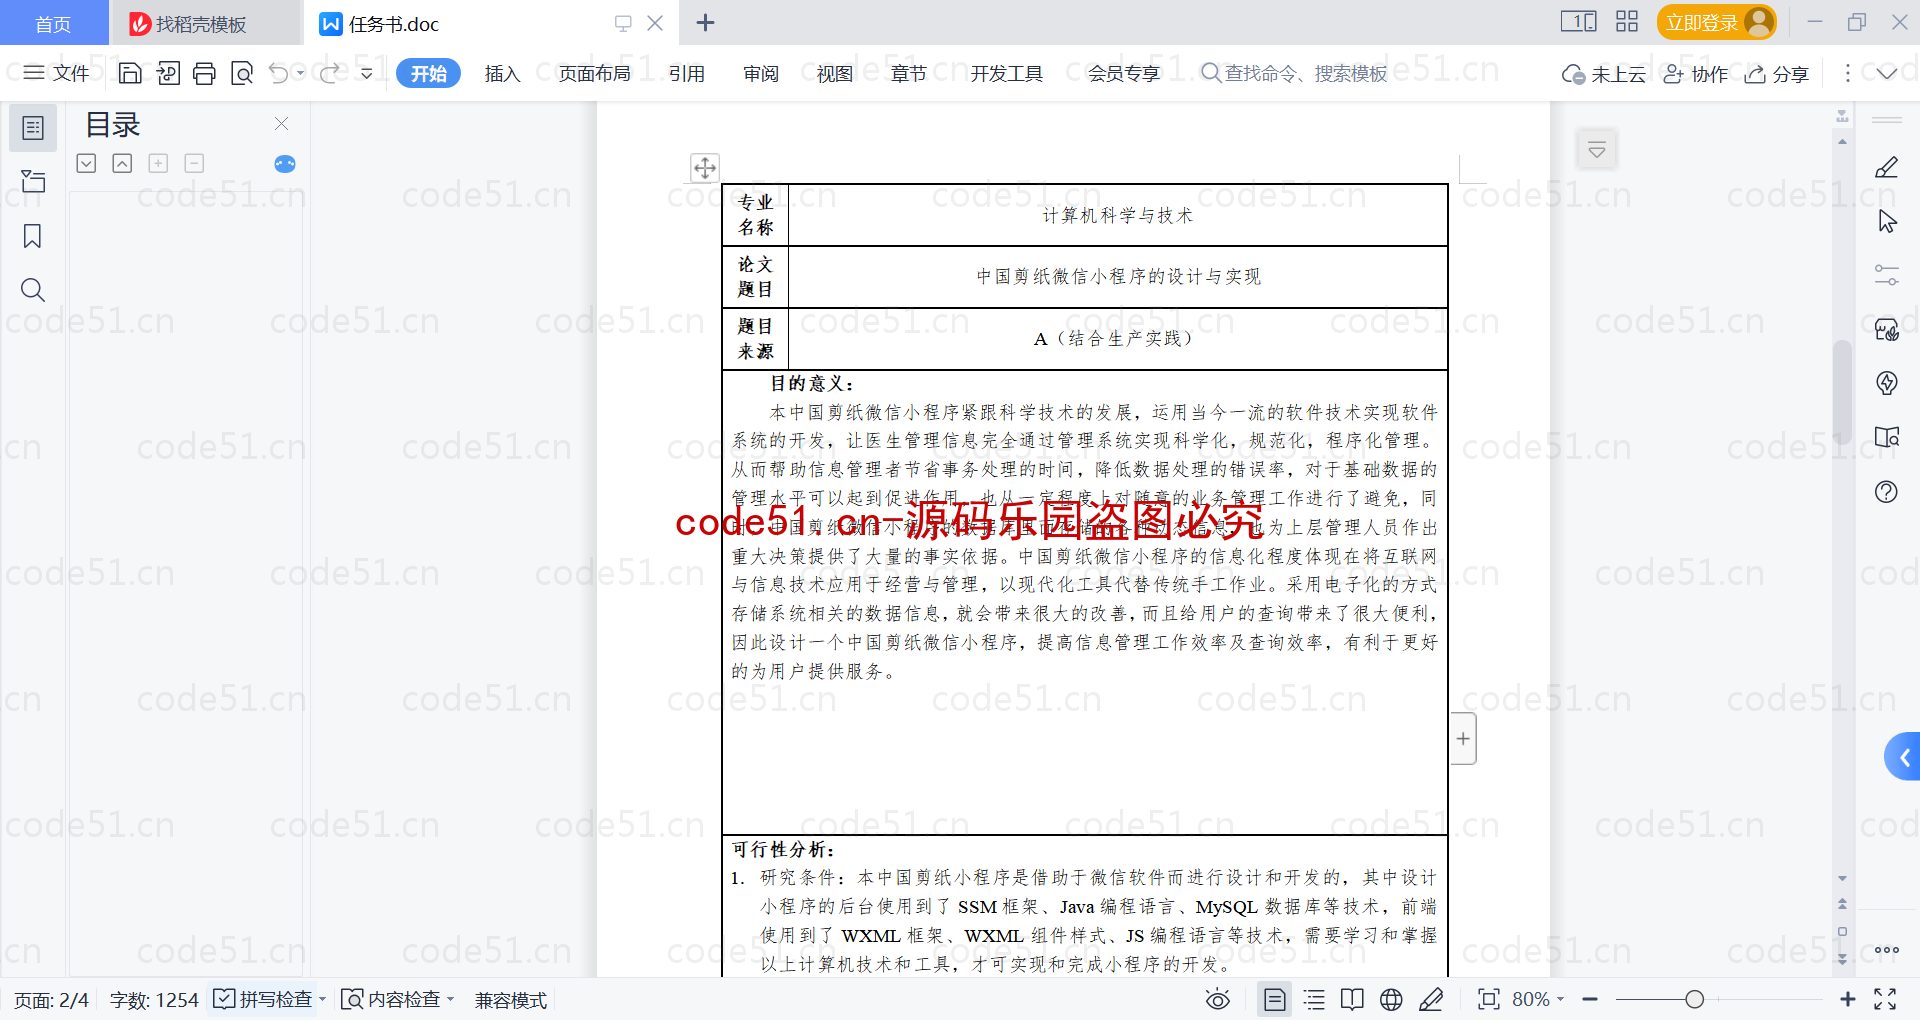Select the 插入 ribbon tab
The width and height of the screenshot is (1920, 1020).
pos(502,73)
